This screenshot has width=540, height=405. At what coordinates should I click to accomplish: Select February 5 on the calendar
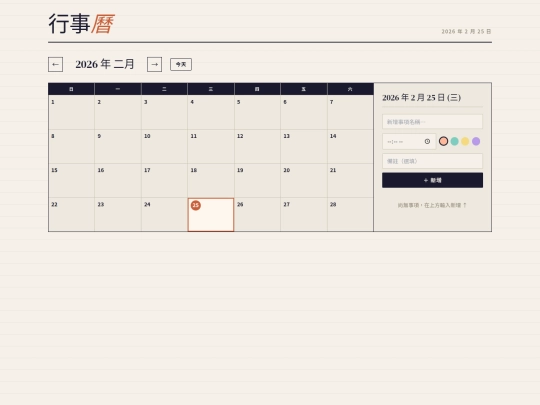[x=257, y=112]
